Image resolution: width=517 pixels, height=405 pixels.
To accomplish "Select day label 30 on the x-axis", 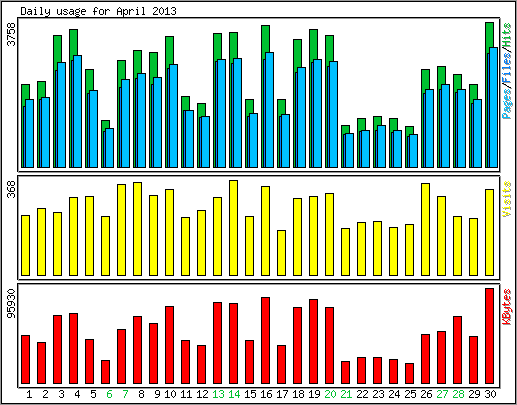I will [x=490, y=394].
